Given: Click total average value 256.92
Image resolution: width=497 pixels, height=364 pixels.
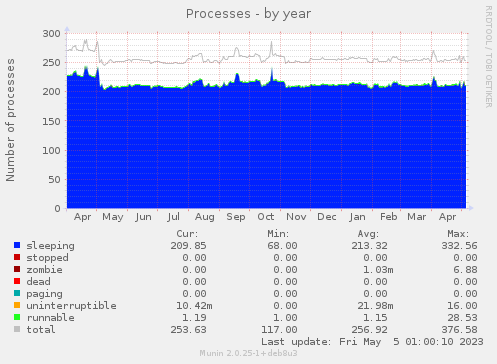Looking at the screenshot, I should pos(369,330).
